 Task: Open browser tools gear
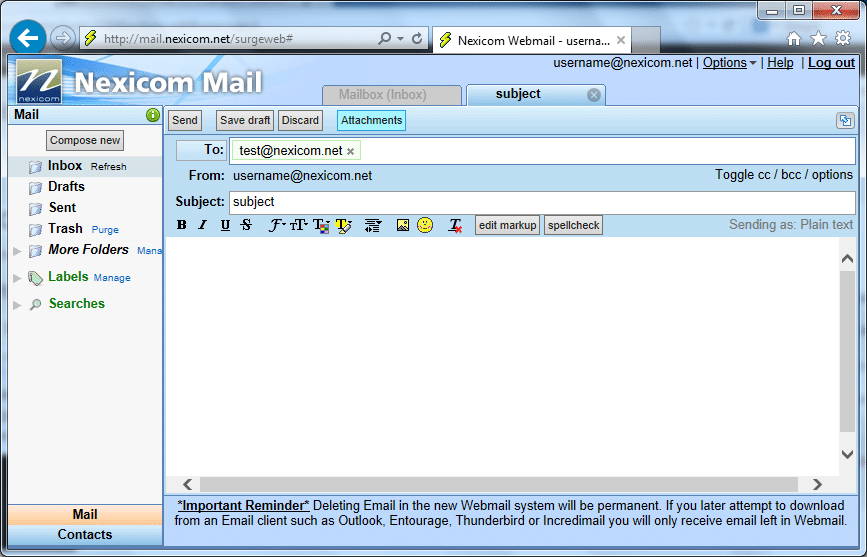click(843, 38)
